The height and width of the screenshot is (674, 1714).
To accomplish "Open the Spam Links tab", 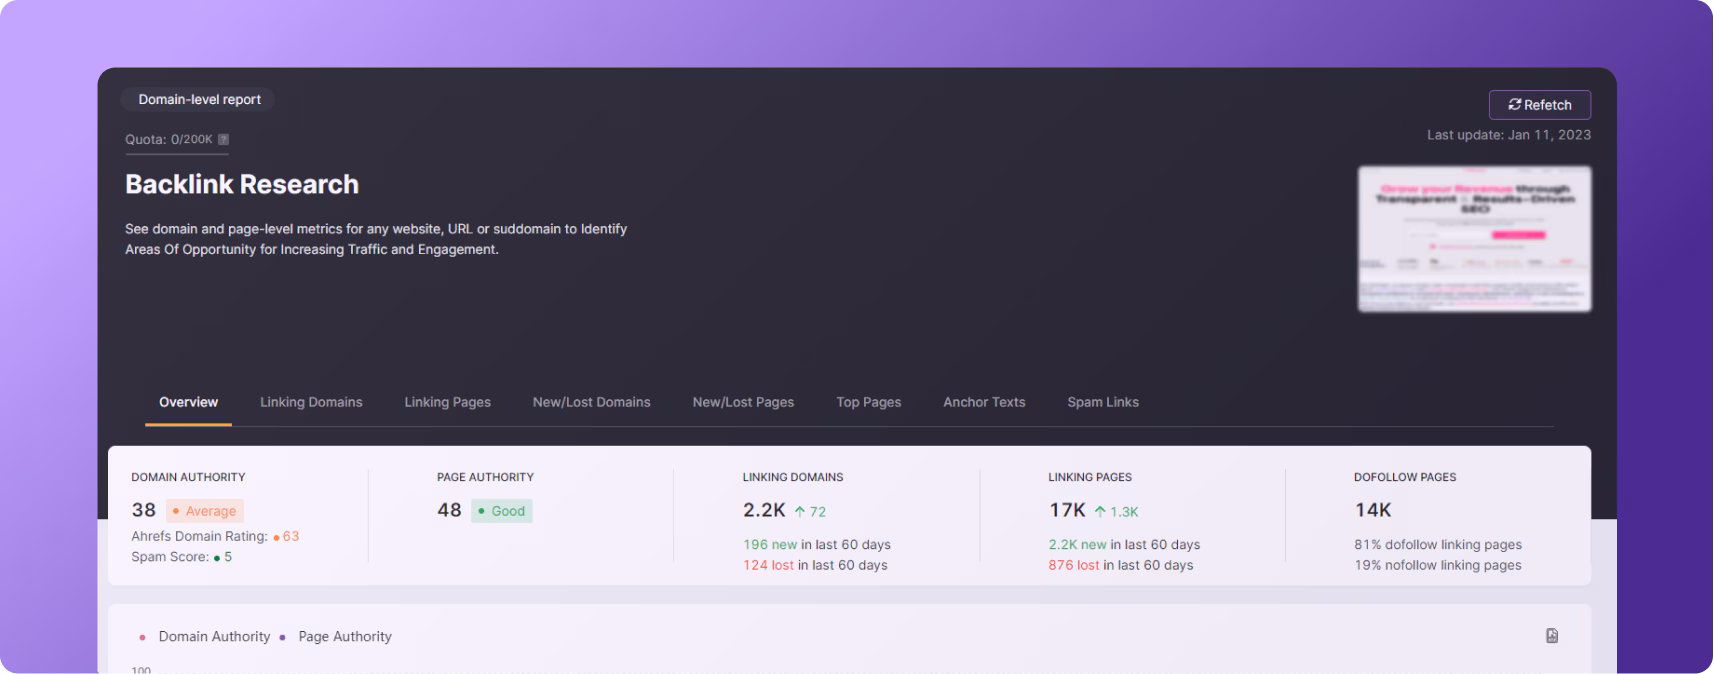I will tap(1102, 402).
